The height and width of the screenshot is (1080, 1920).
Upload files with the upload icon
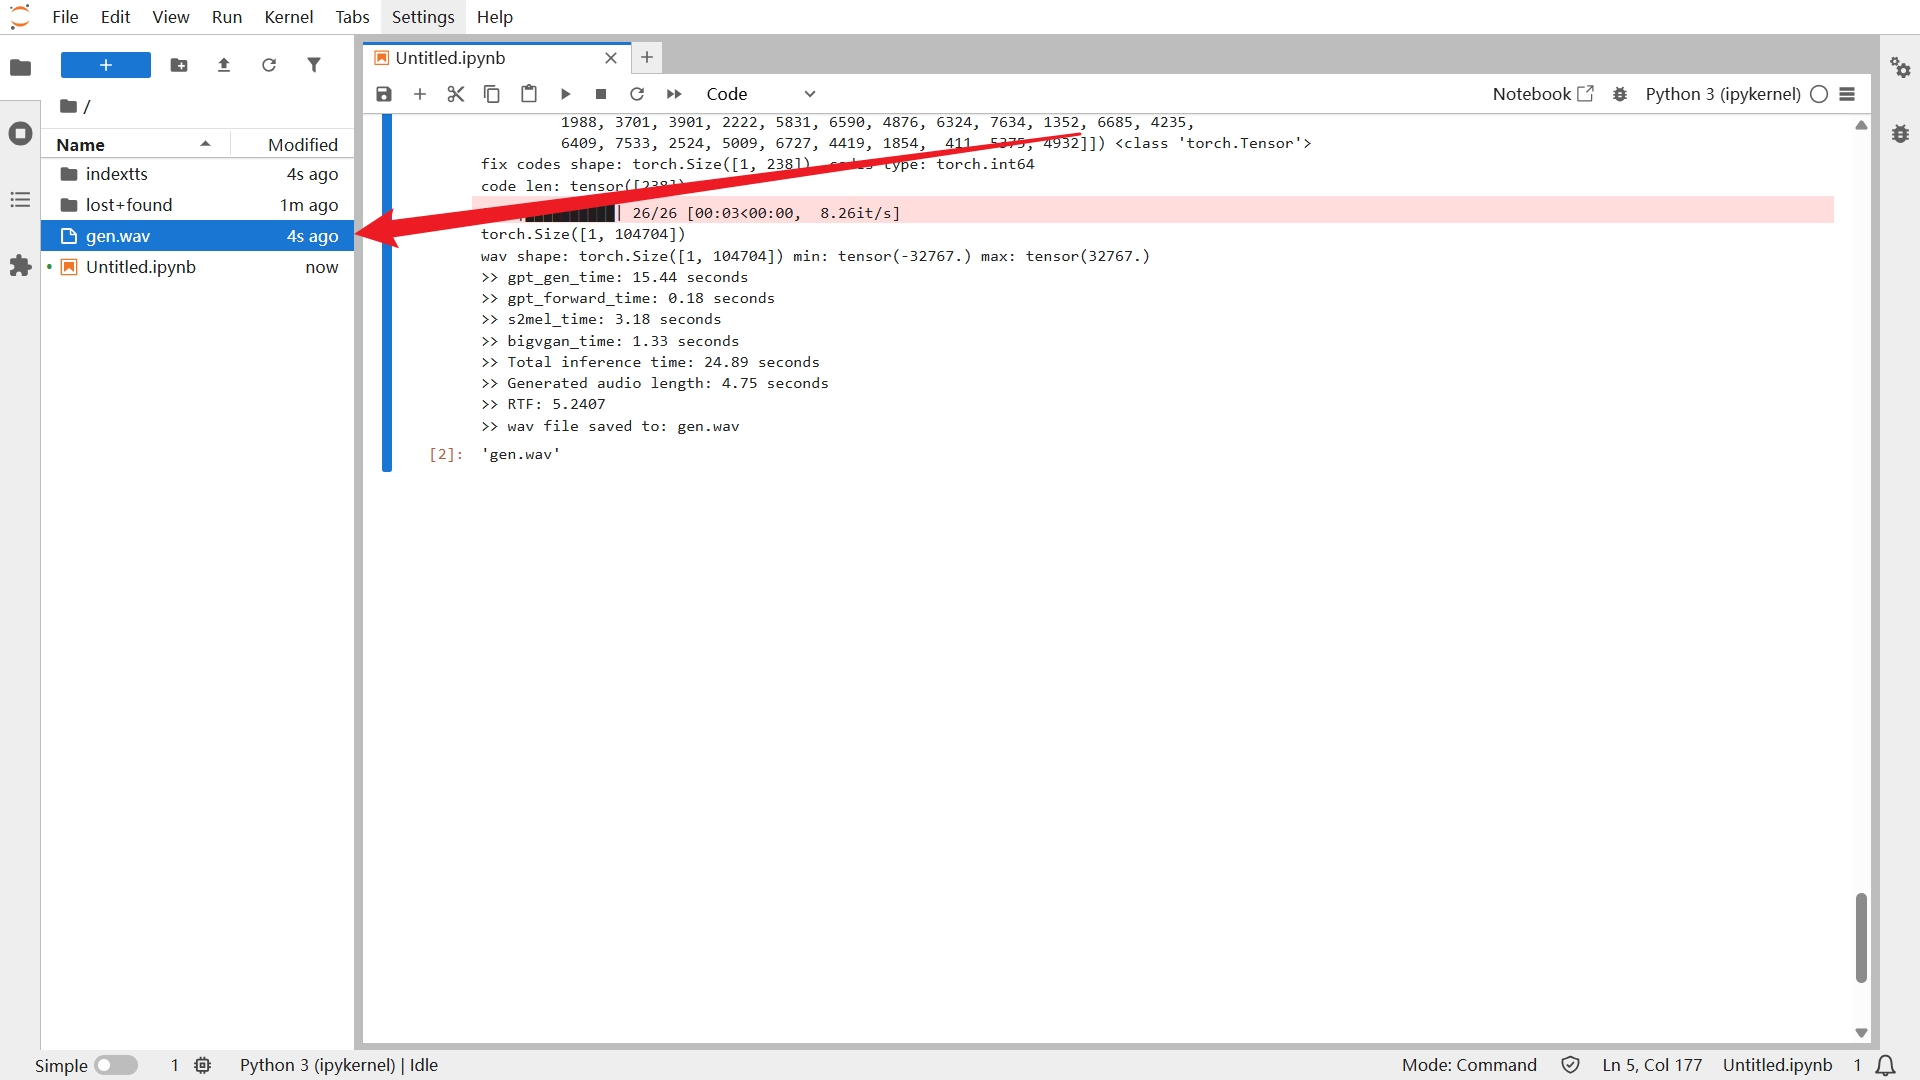click(224, 65)
